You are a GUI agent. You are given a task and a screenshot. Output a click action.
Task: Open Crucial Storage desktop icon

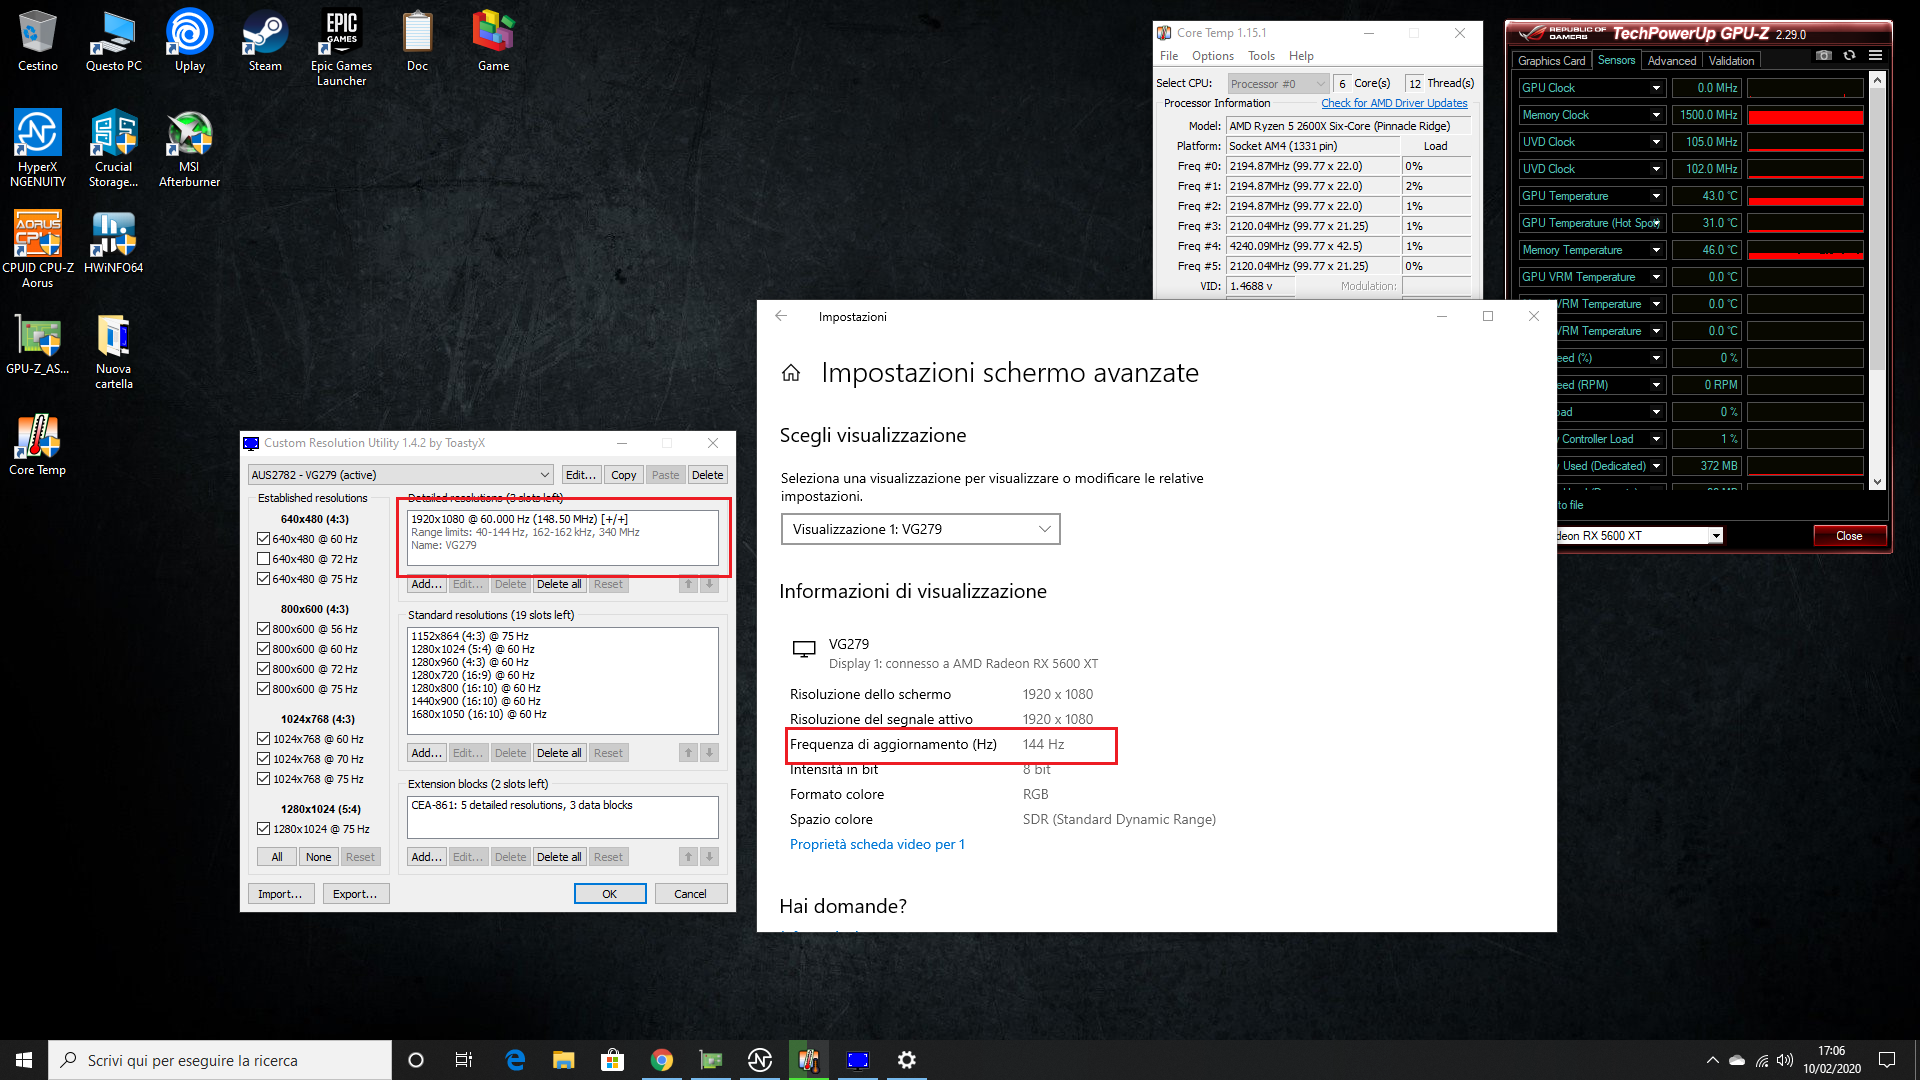(113, 148)
